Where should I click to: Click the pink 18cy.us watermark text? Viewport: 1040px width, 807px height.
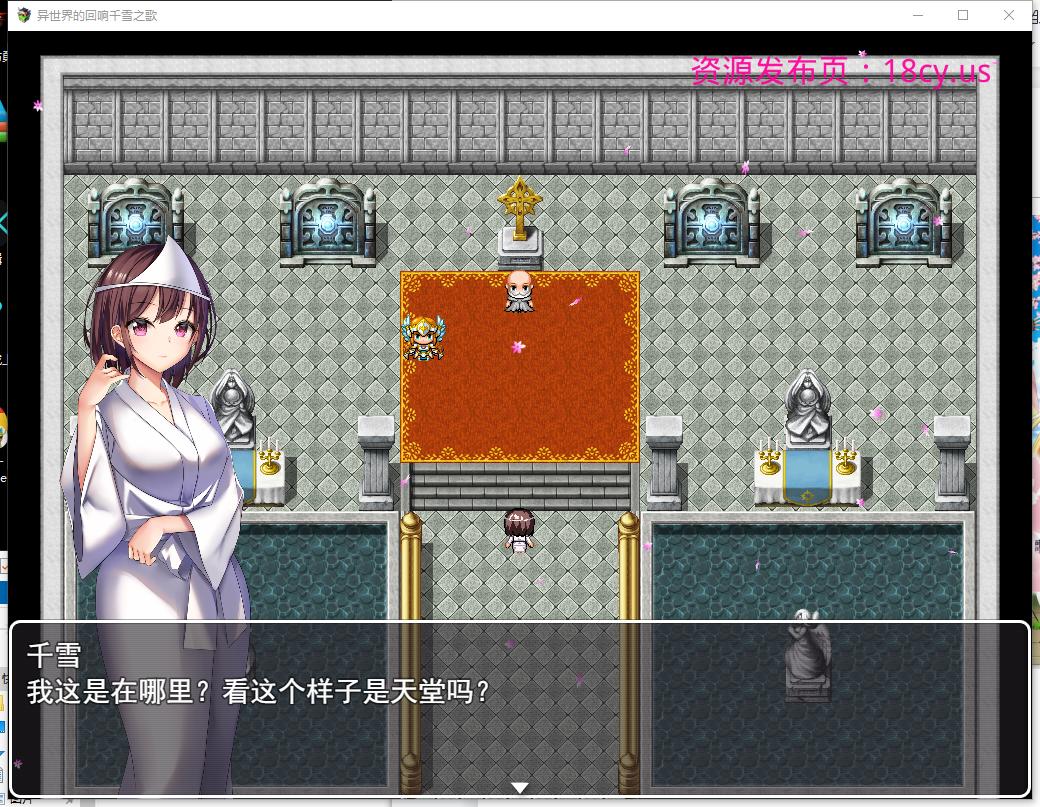click(840, 71)
